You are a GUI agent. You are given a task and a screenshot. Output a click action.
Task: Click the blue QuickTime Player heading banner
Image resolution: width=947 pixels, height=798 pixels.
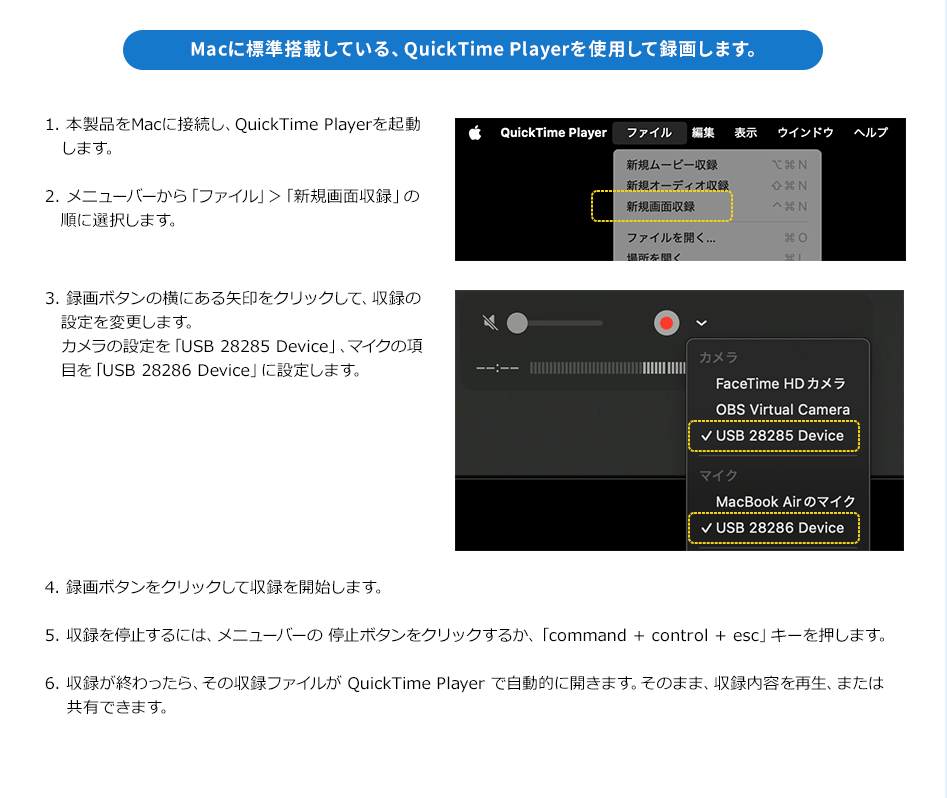click(x=473, y=50)
